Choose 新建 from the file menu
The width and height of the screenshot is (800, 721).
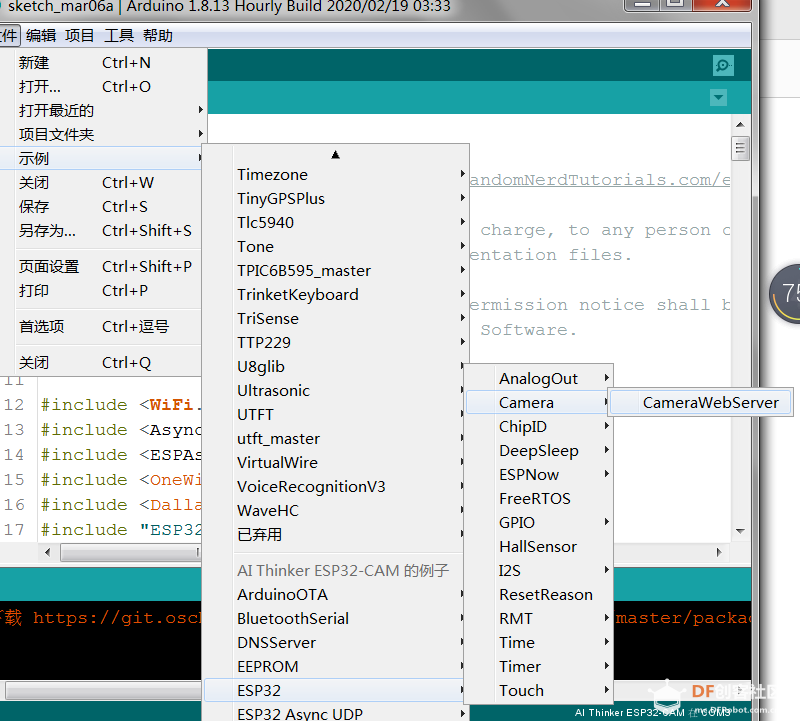click(103, 63)
